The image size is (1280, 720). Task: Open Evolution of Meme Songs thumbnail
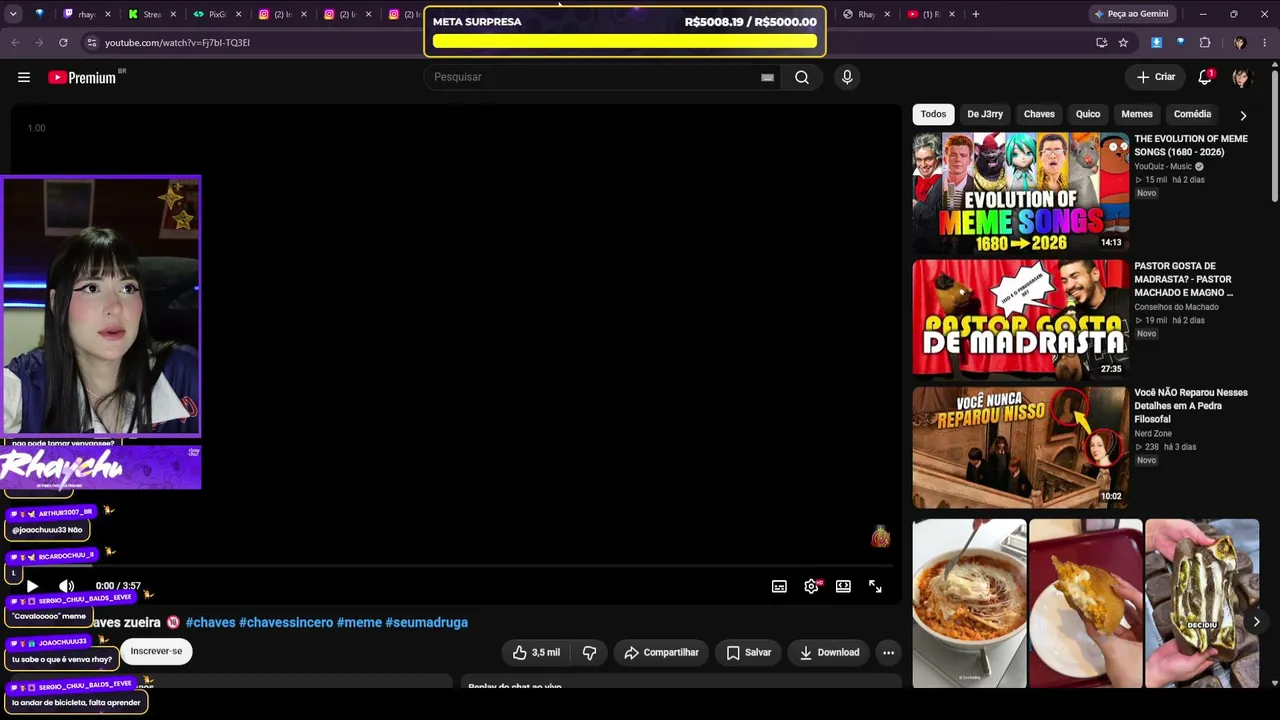(1020, 192)
